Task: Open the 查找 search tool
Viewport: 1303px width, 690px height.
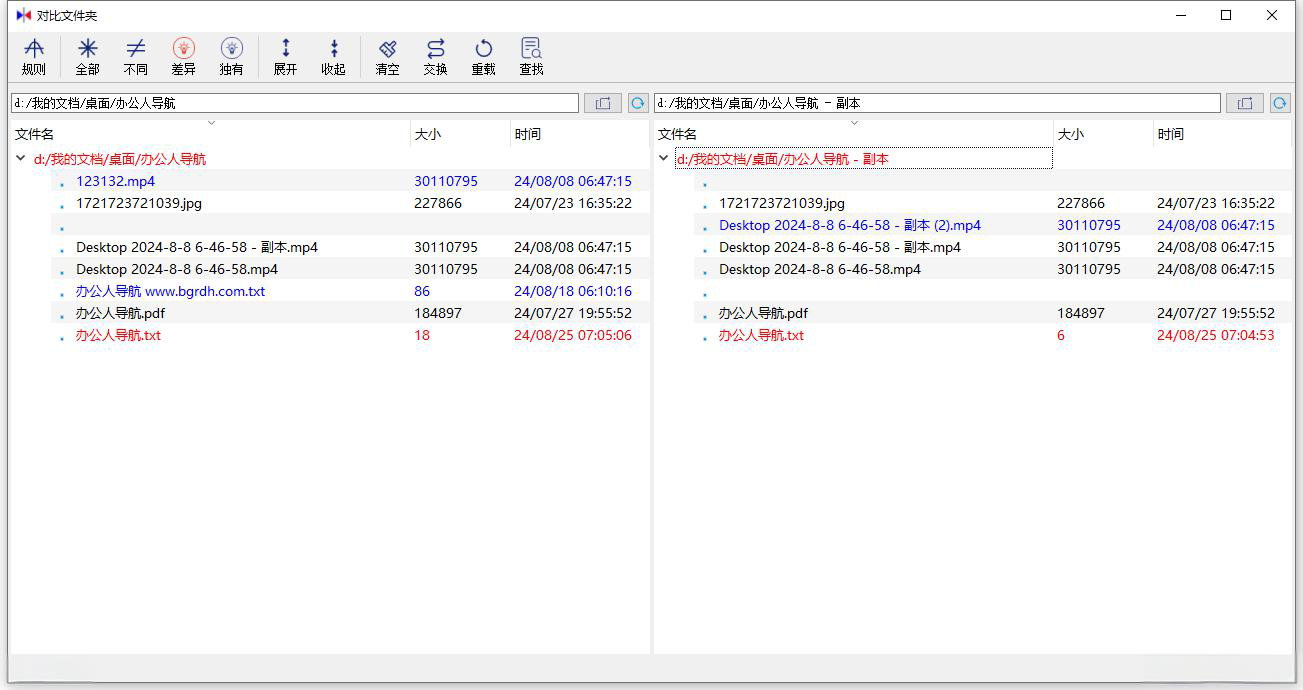Action: point(531,57)
